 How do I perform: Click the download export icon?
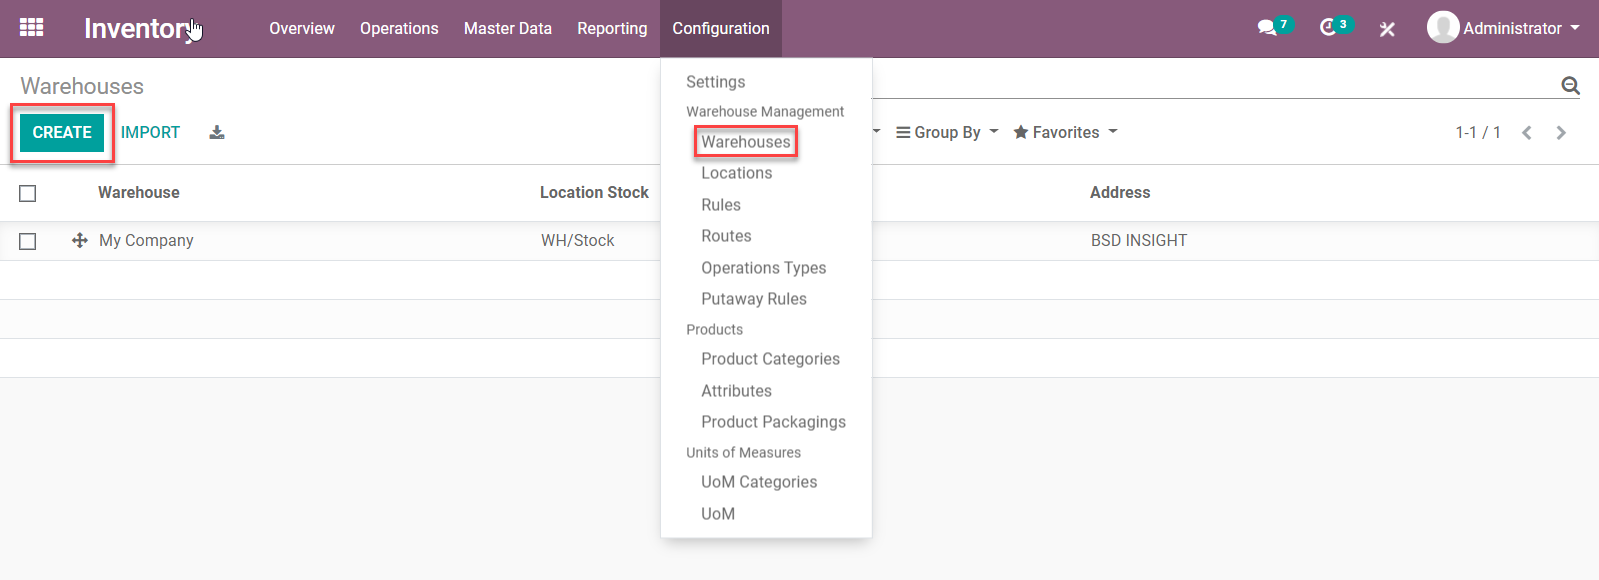[x=217, y=132]
